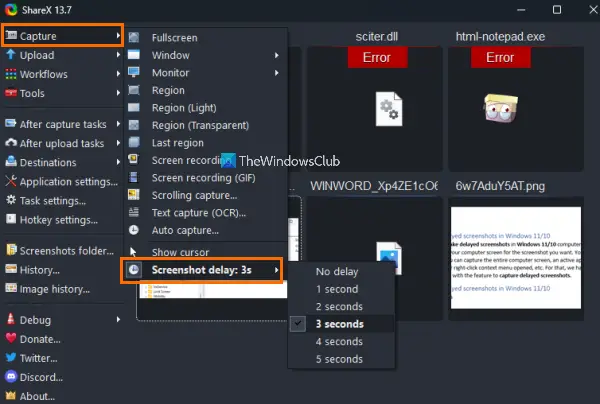Image resolution: width=600 pixels, height=404 pixels.
Task: Select 2 seconds delay
Action: pyautogui.click(x=341, y=306)
